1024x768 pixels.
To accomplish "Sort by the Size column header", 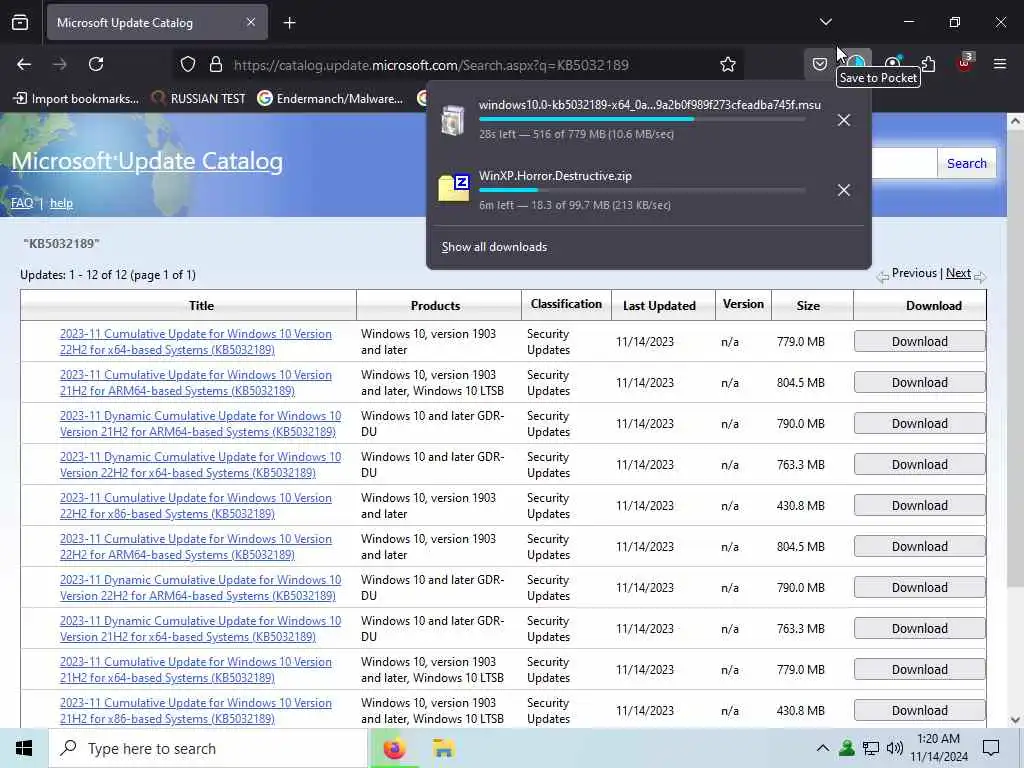I will click(x=808, y=306).
